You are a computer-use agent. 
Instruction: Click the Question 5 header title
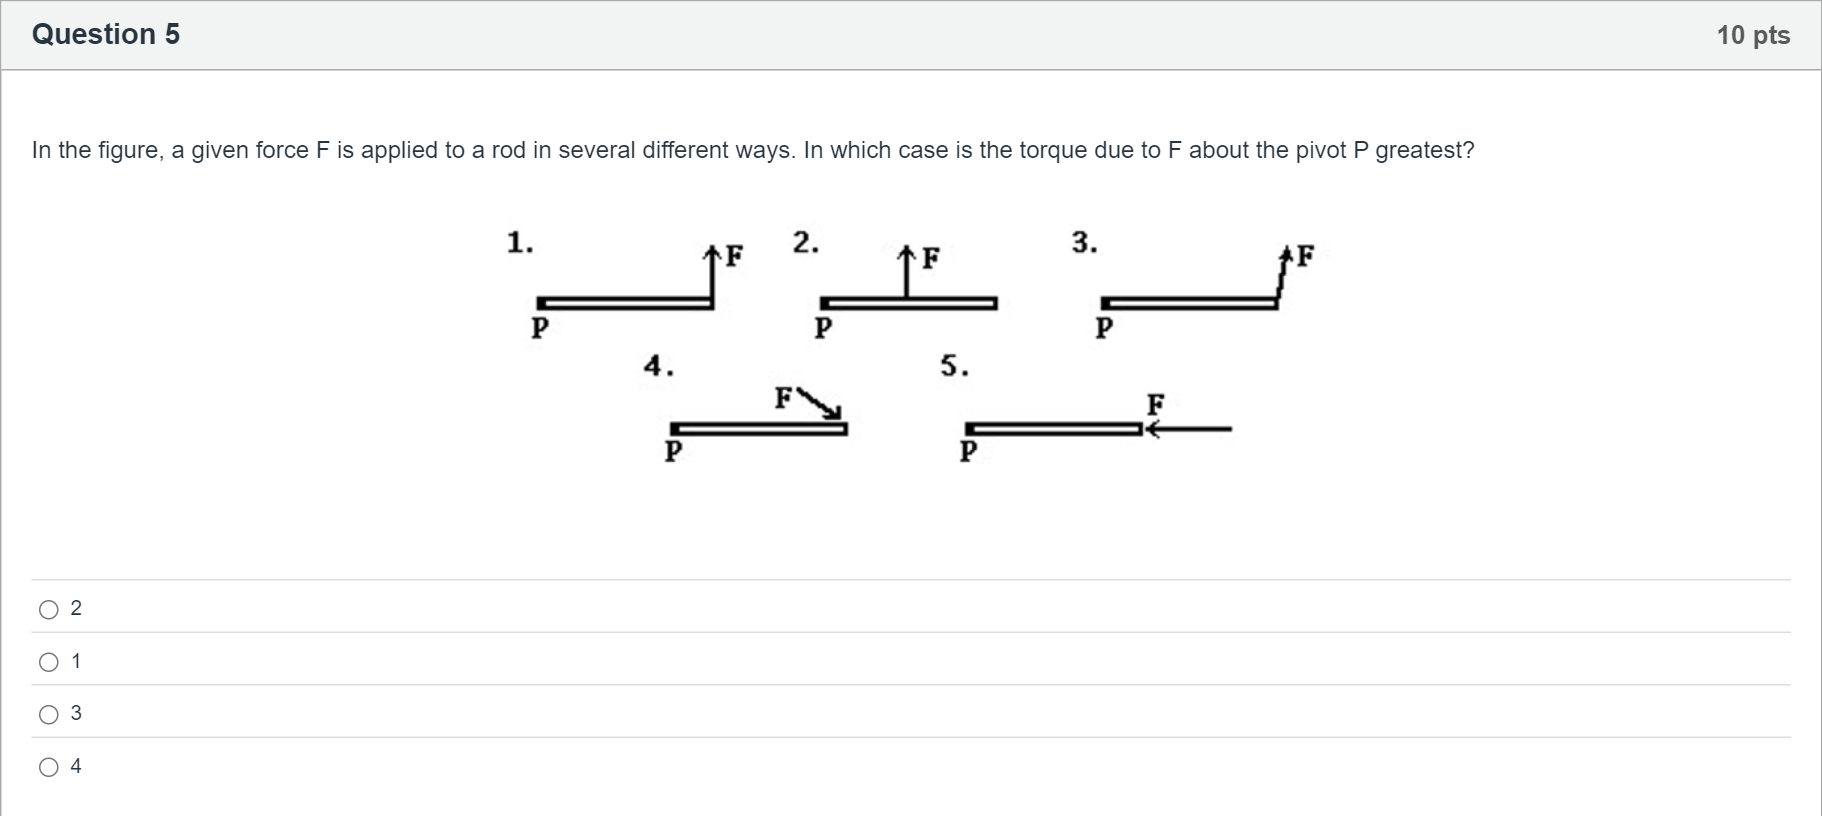pos(106,34)
